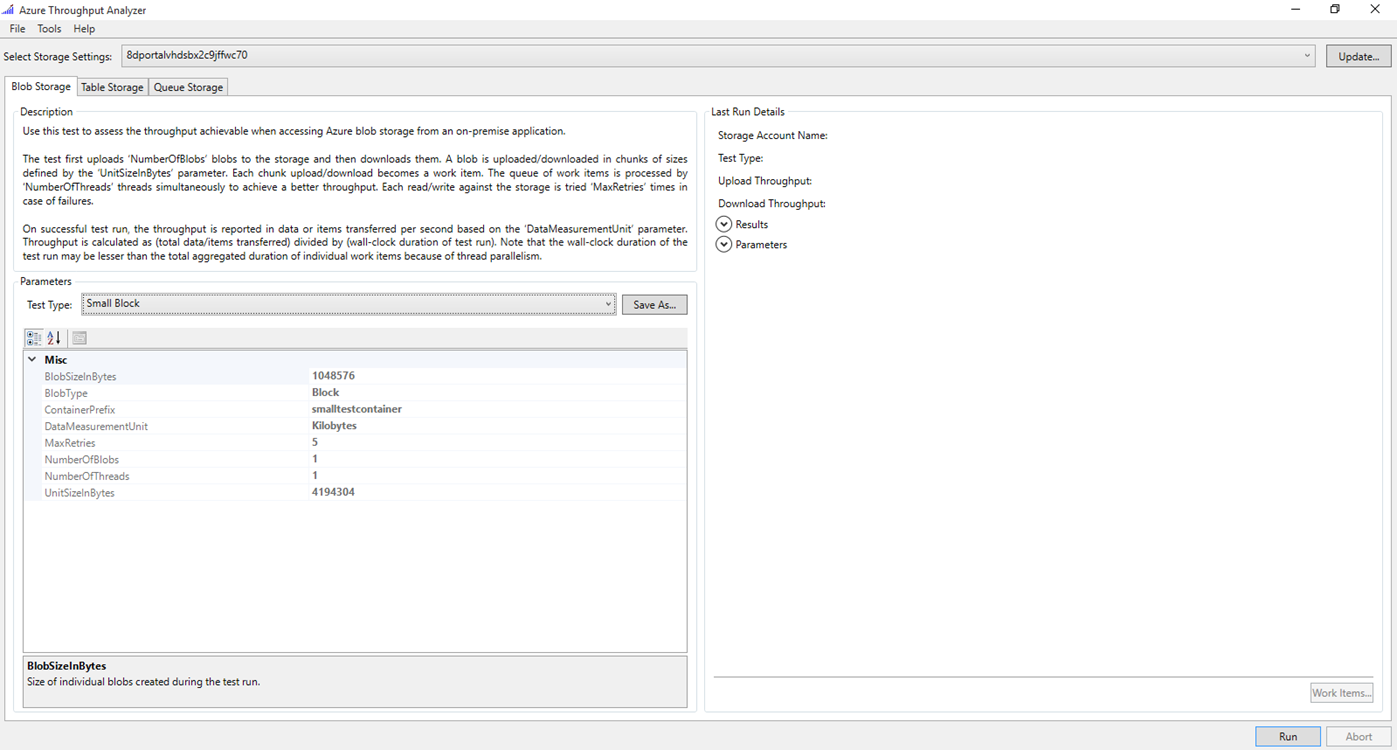Open the Test Type dropdown showing Small Block
The width and height of the screenshot is (1397, 750).
click(348, 304)
